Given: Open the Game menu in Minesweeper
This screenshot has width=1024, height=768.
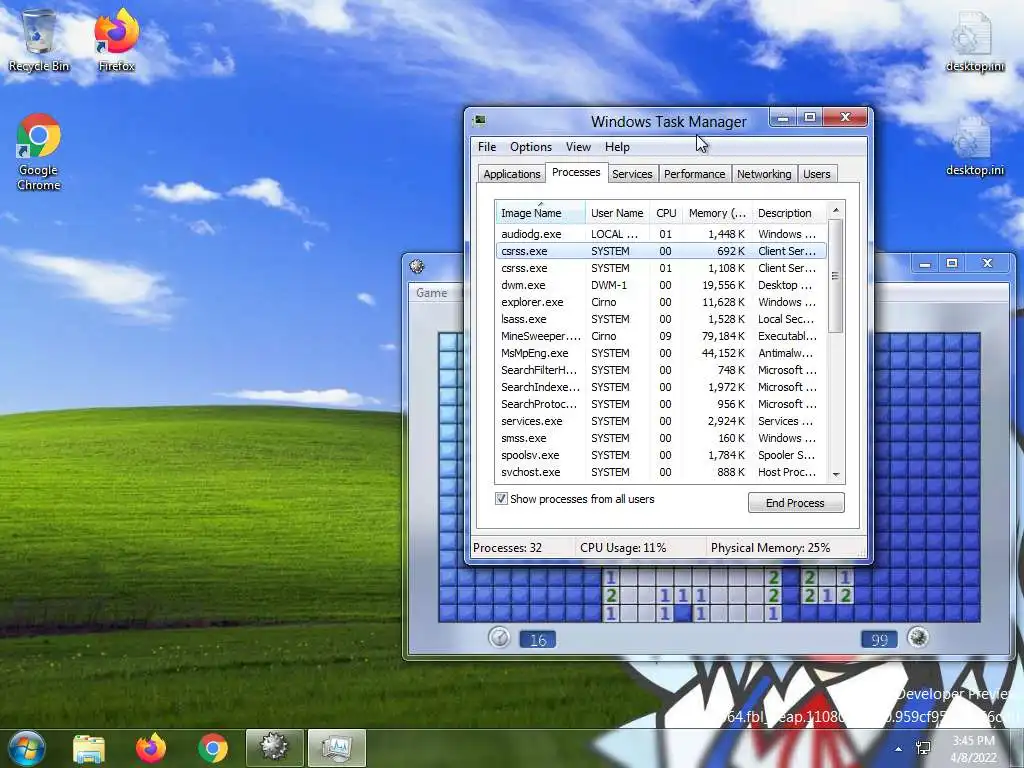Looking at the screenshot, I should tap(432, 293).
